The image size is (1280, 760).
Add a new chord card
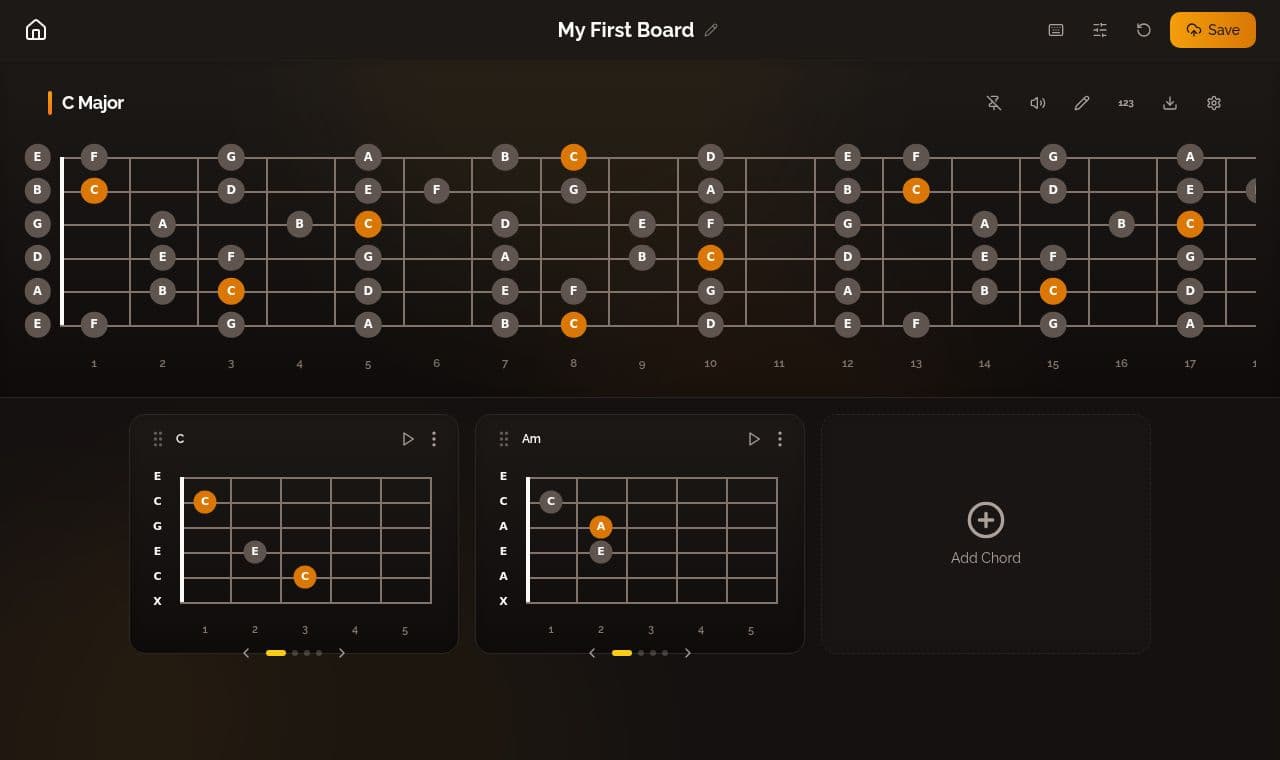coord(986,534)
